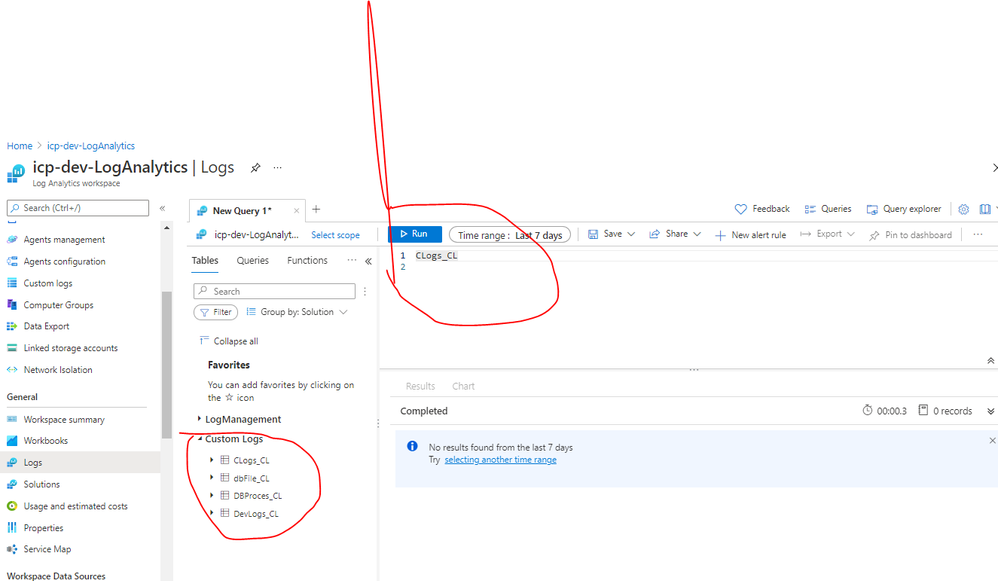This screenshot has height=581, width=998.
Task: Open the Share dropdown
Action: point(675,234)
